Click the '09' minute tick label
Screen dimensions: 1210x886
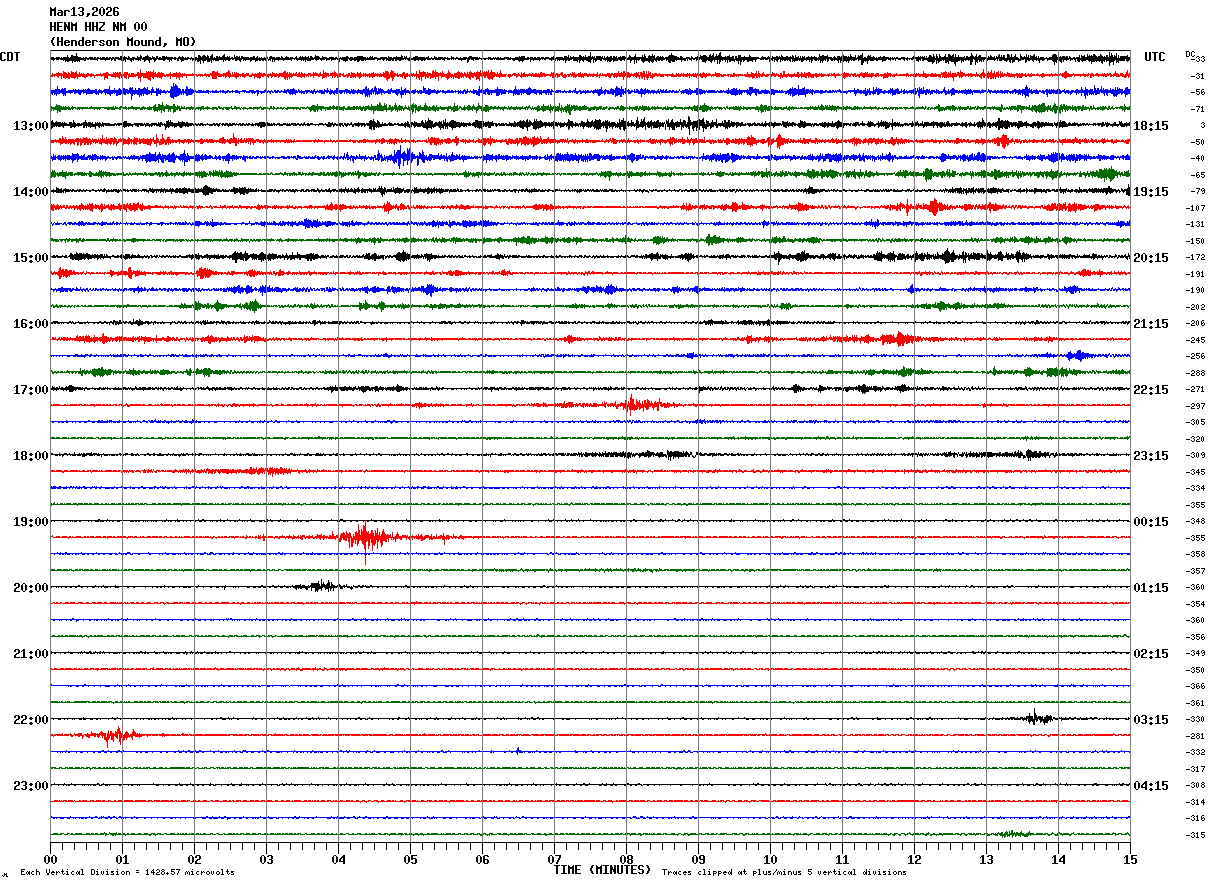coord(698,859)
